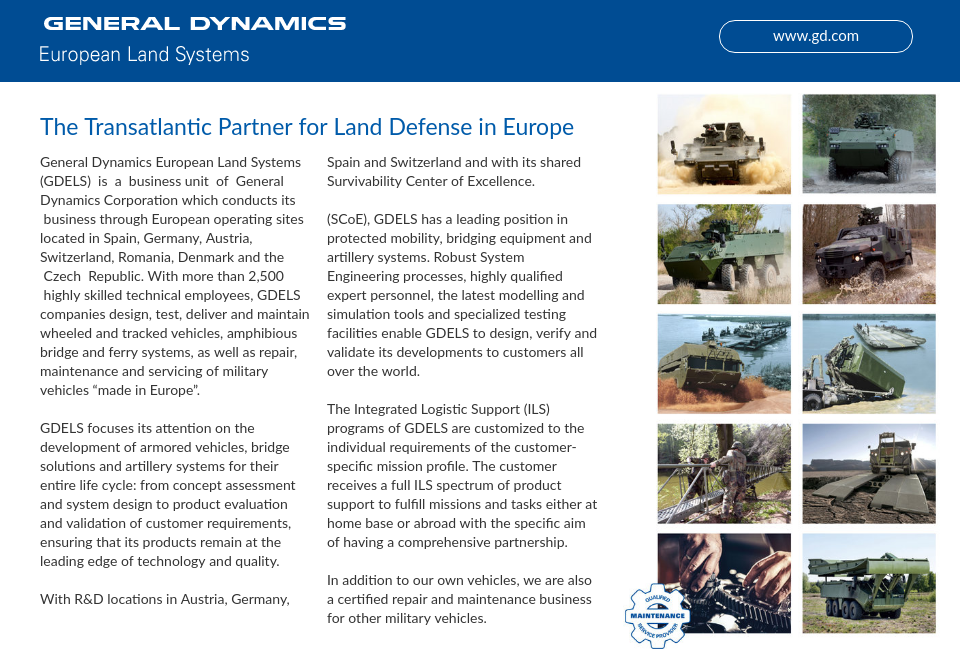Viewport: 960px width, 655px height.
Task: Open the amphibious bridge vehicle entering water photo
Action: tap(723, 363)
